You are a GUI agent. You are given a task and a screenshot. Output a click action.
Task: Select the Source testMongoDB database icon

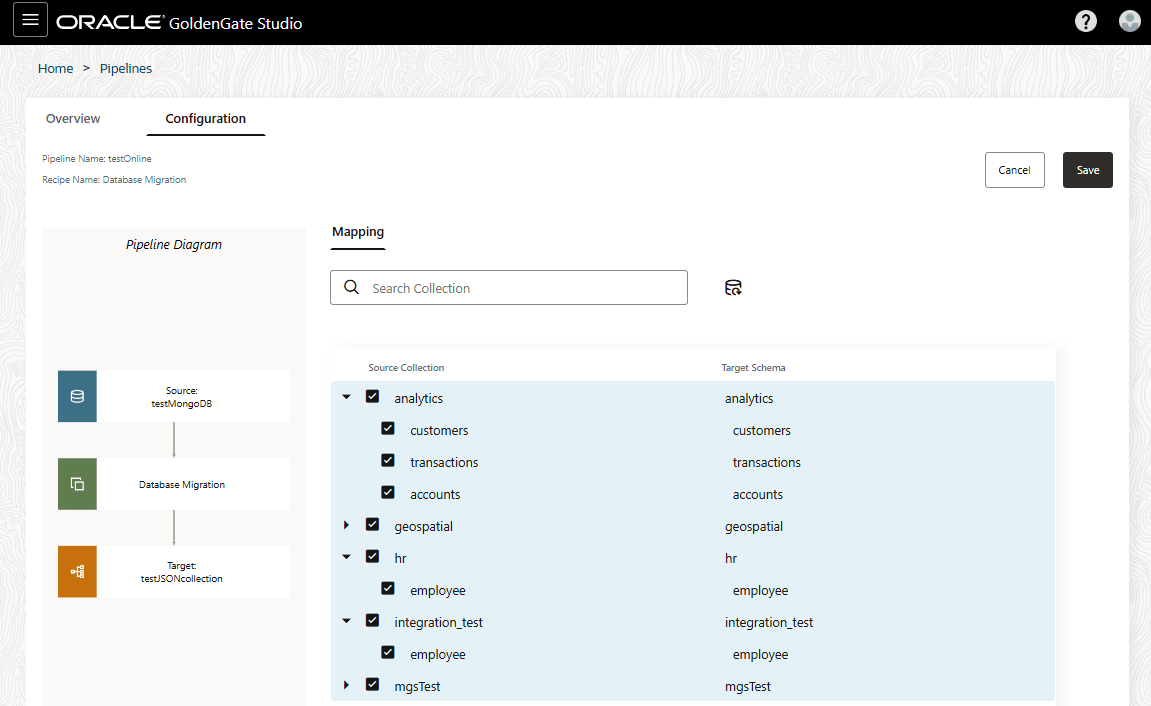[x=77, y=396]
